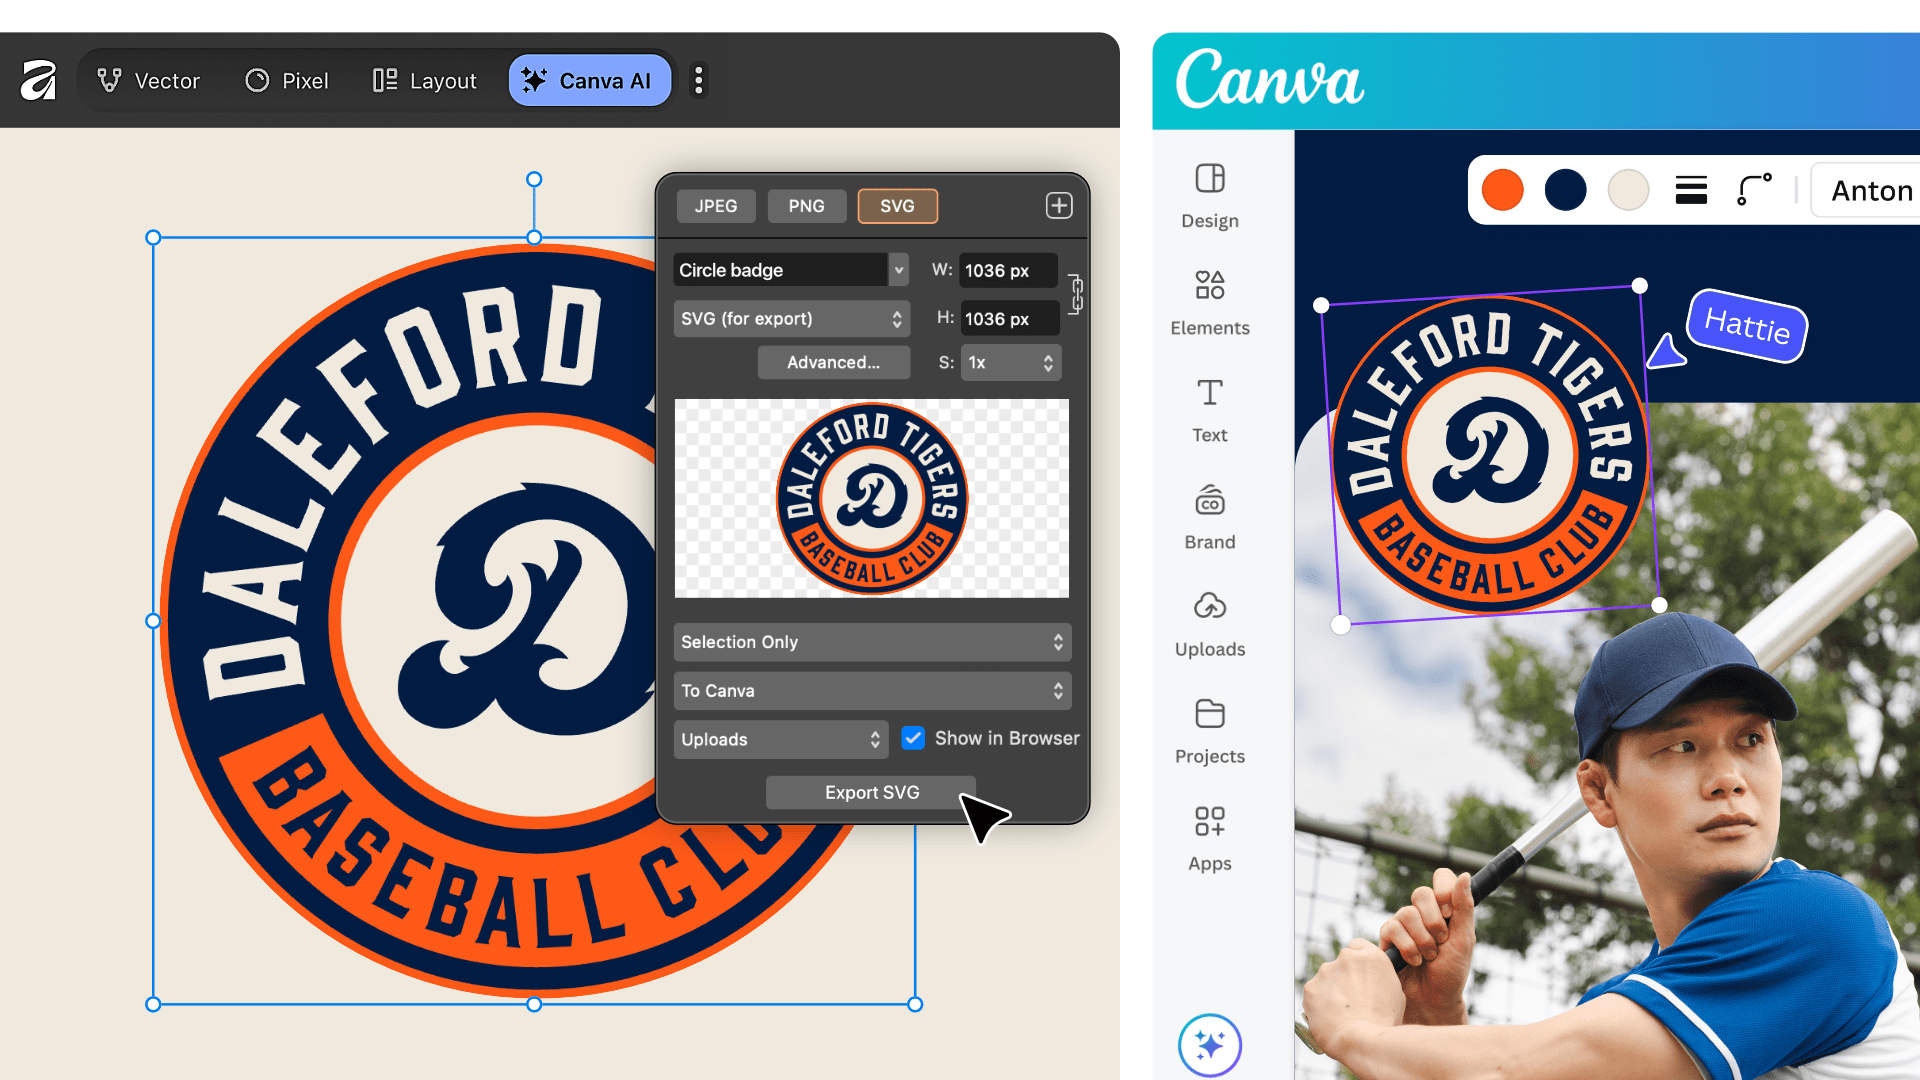Select the orange color swatch in Canva

1502,189
